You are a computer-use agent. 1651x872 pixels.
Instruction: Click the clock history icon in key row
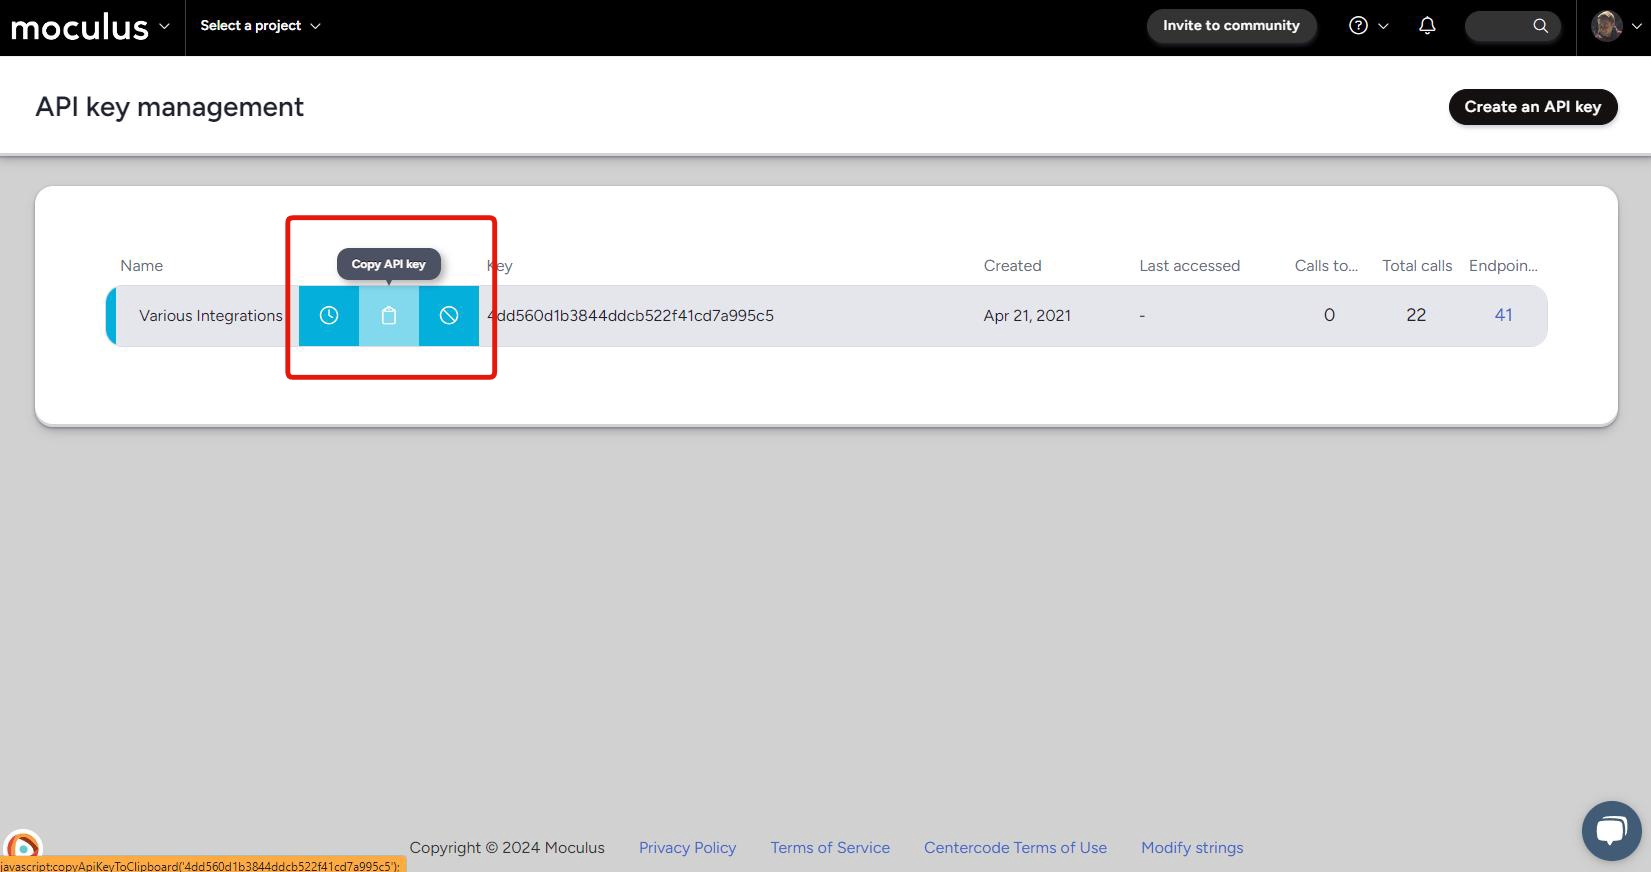[x=328, y=316]
